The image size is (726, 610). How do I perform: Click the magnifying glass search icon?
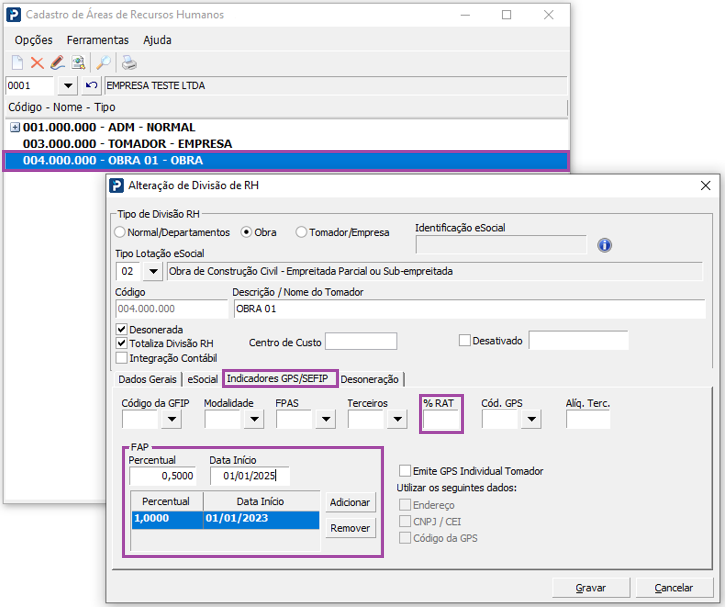click(x=103, y=63)
